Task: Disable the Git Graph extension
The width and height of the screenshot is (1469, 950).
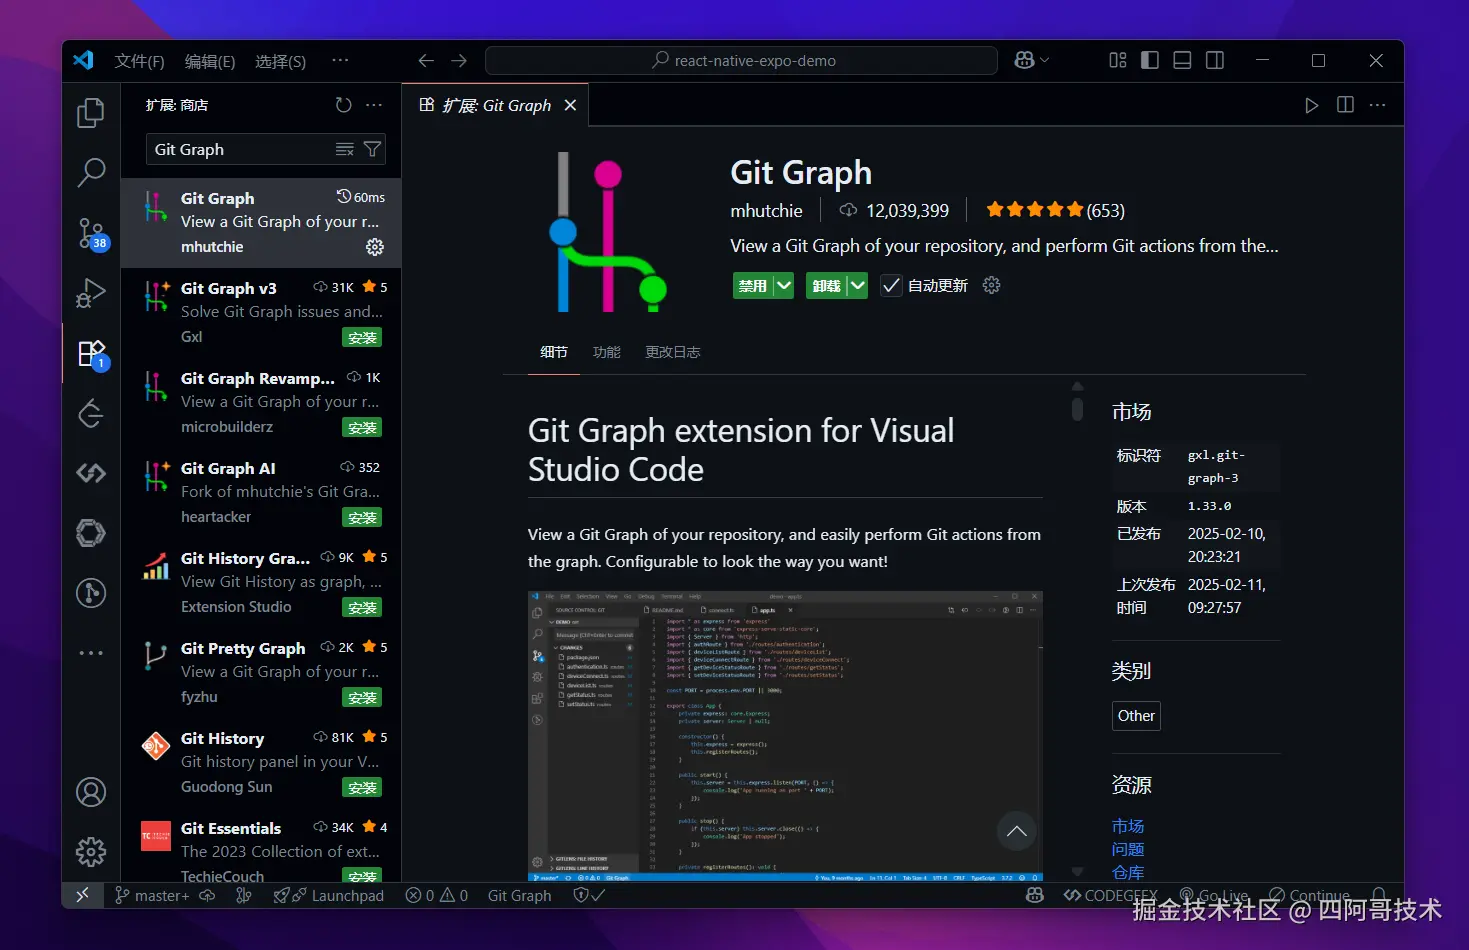Action: click(753, 285)
